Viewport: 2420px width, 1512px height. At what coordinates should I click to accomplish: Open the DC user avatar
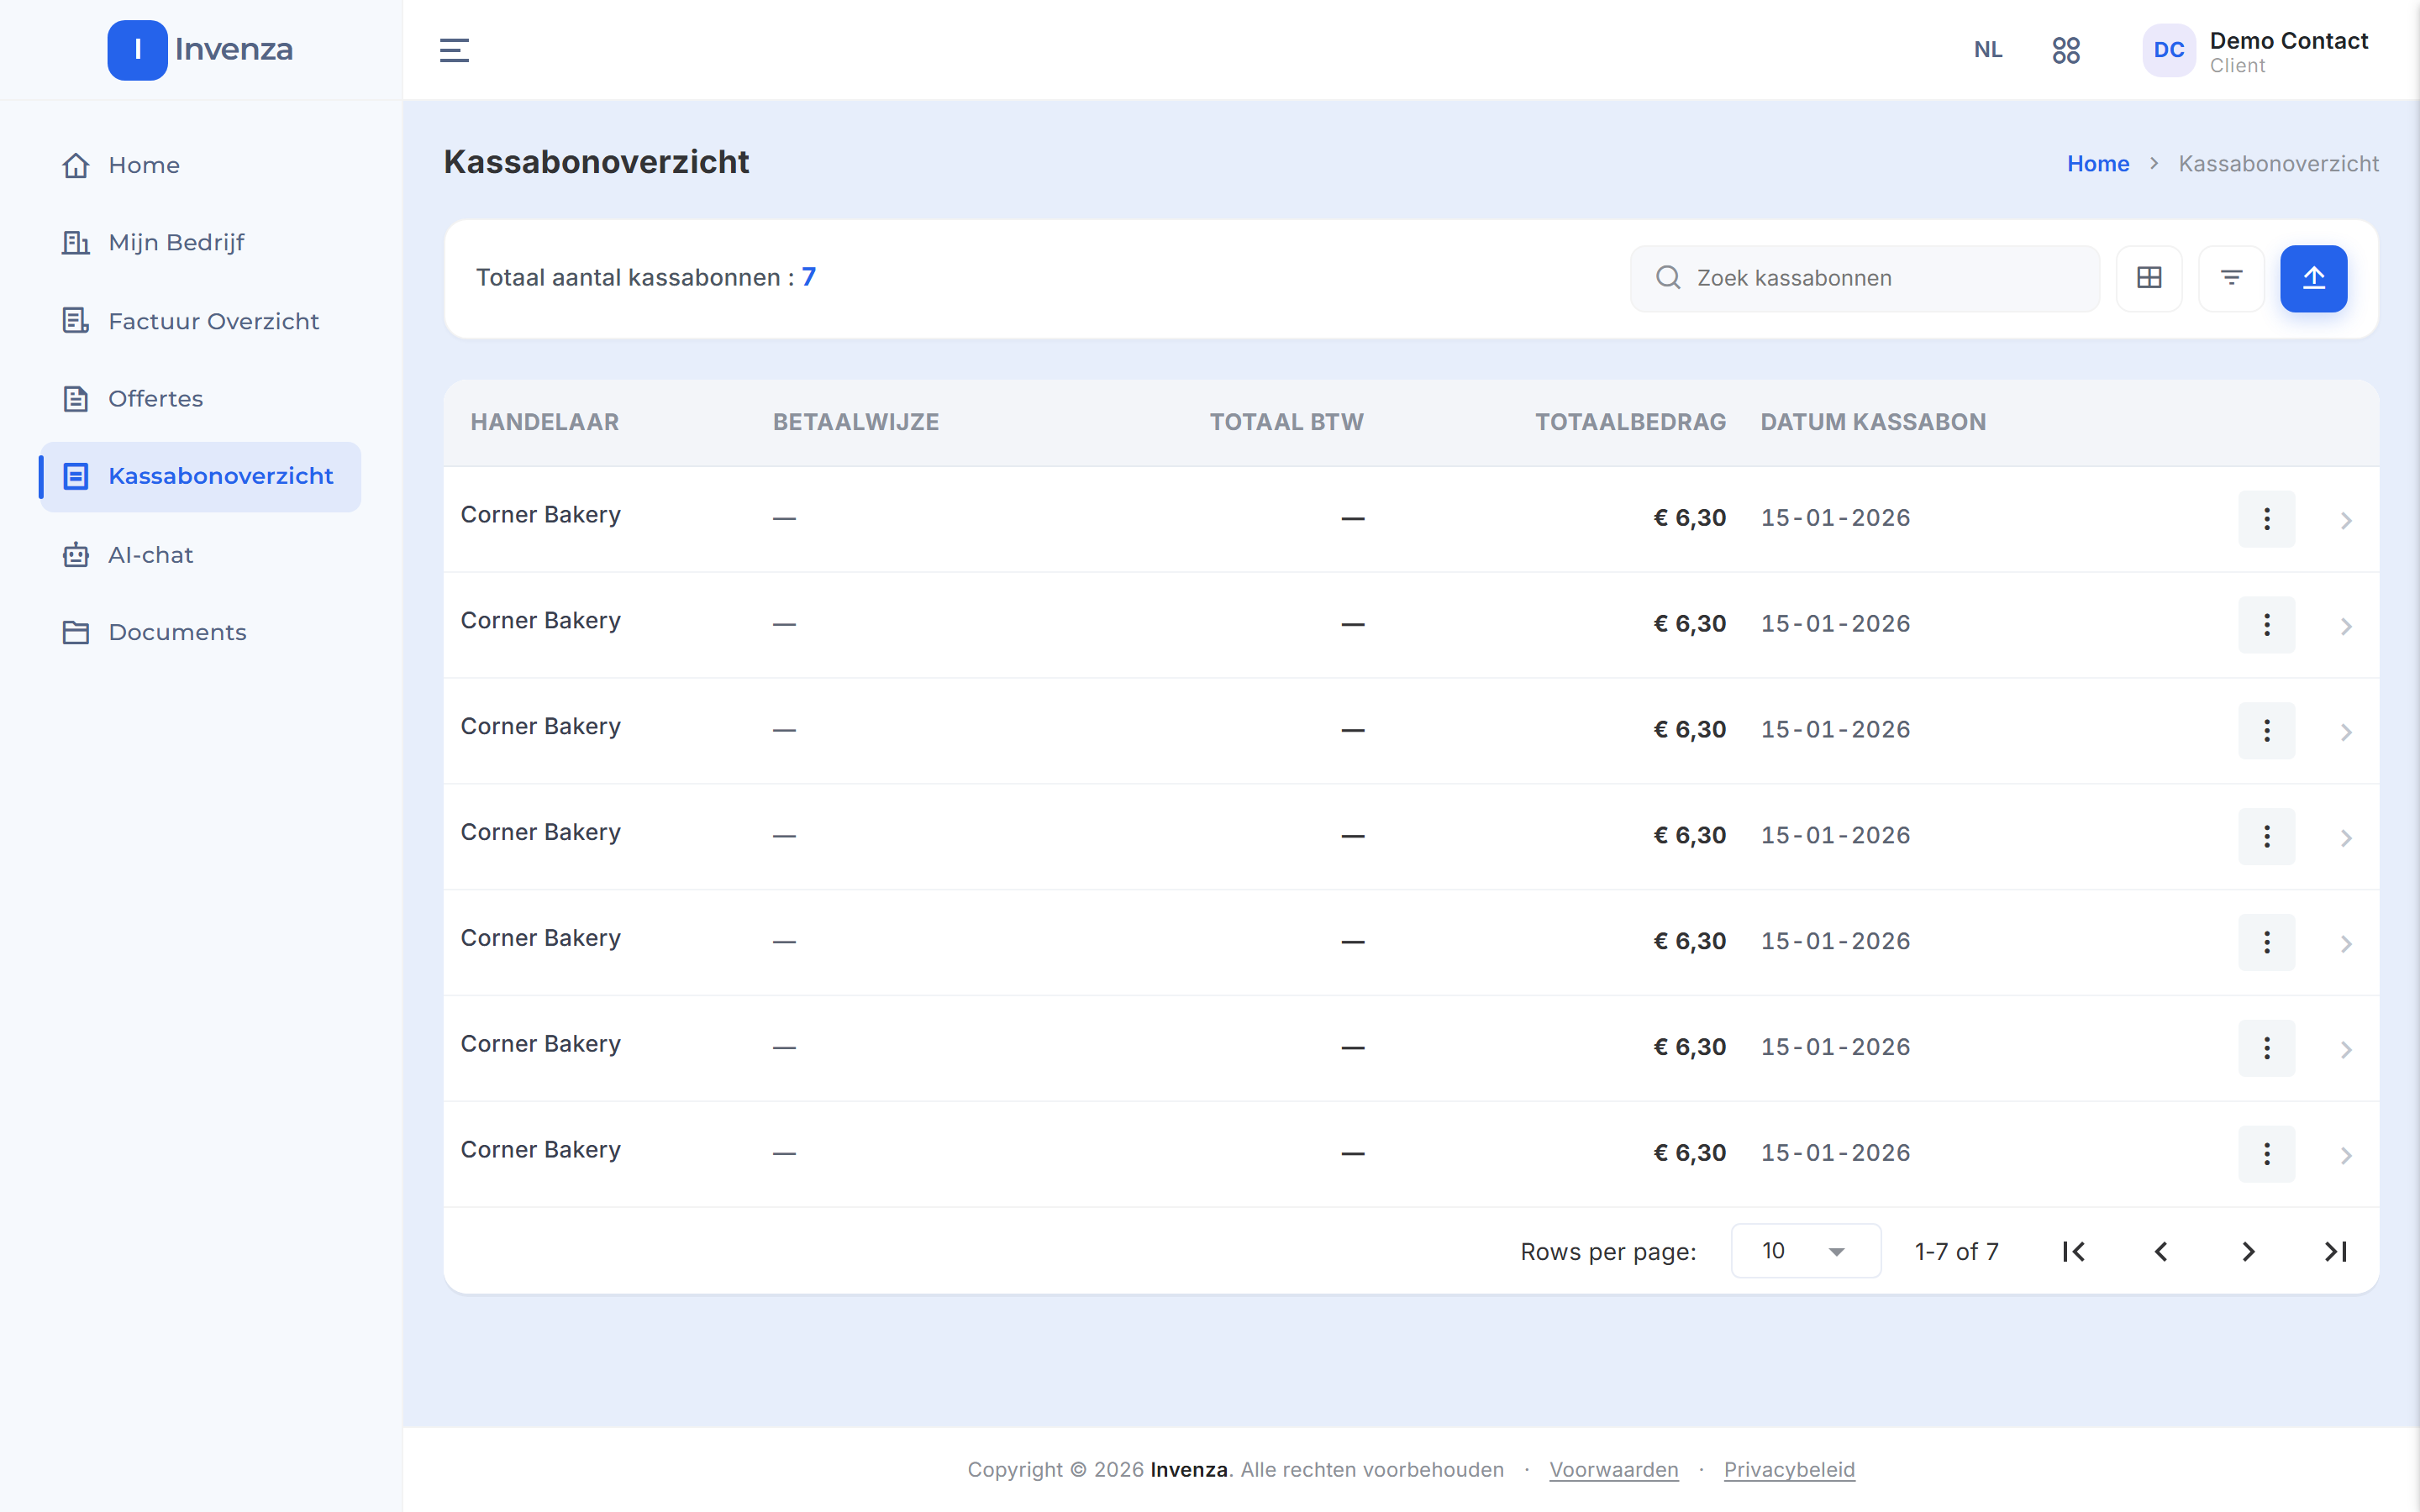[x=2168, y=50]
